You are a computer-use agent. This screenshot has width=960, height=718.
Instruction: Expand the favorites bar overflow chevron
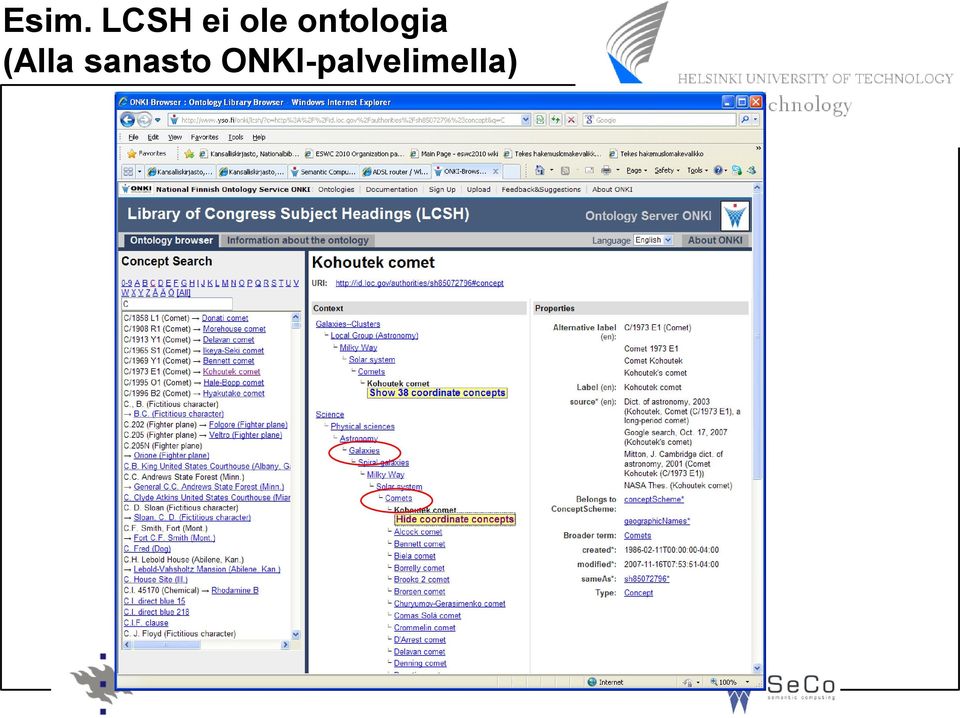click(758, 149)
